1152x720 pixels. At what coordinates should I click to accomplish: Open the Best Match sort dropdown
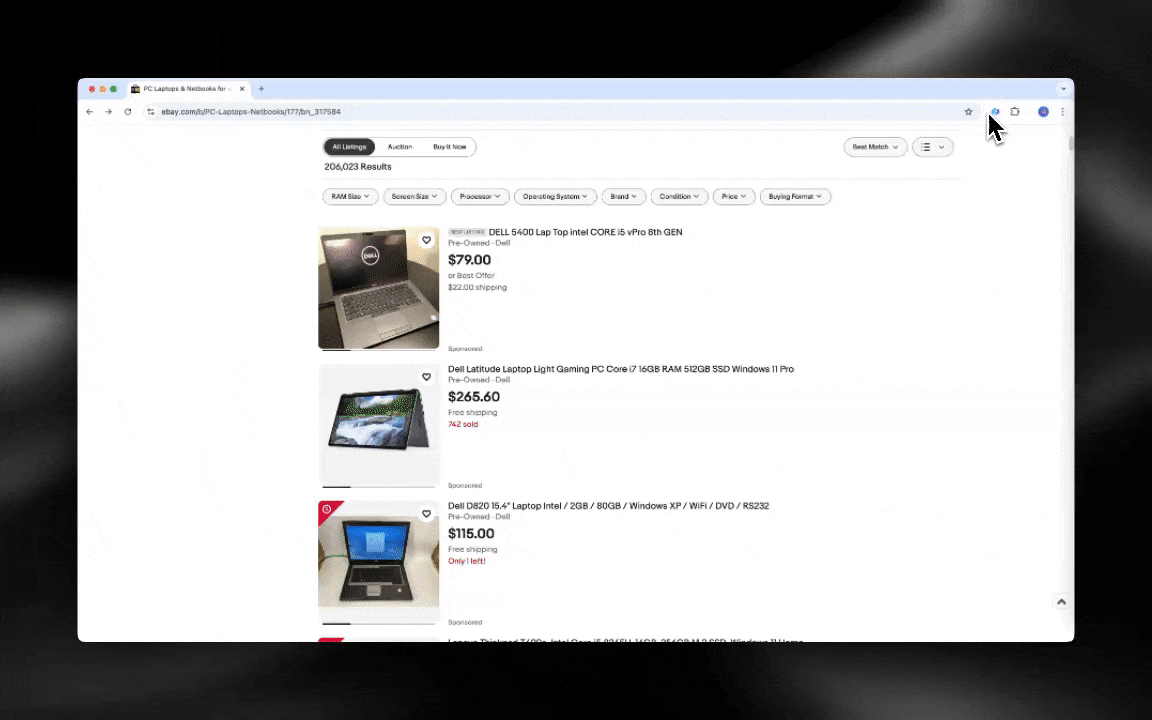[875, 147]
